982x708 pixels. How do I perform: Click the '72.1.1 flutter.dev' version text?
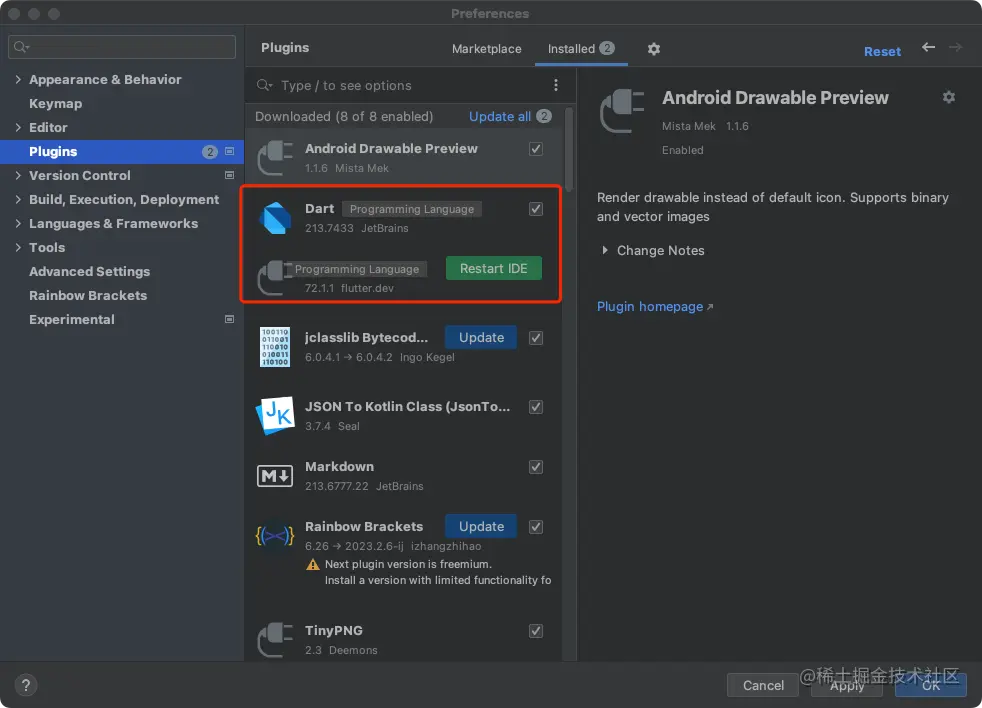(x=349, y=288)
